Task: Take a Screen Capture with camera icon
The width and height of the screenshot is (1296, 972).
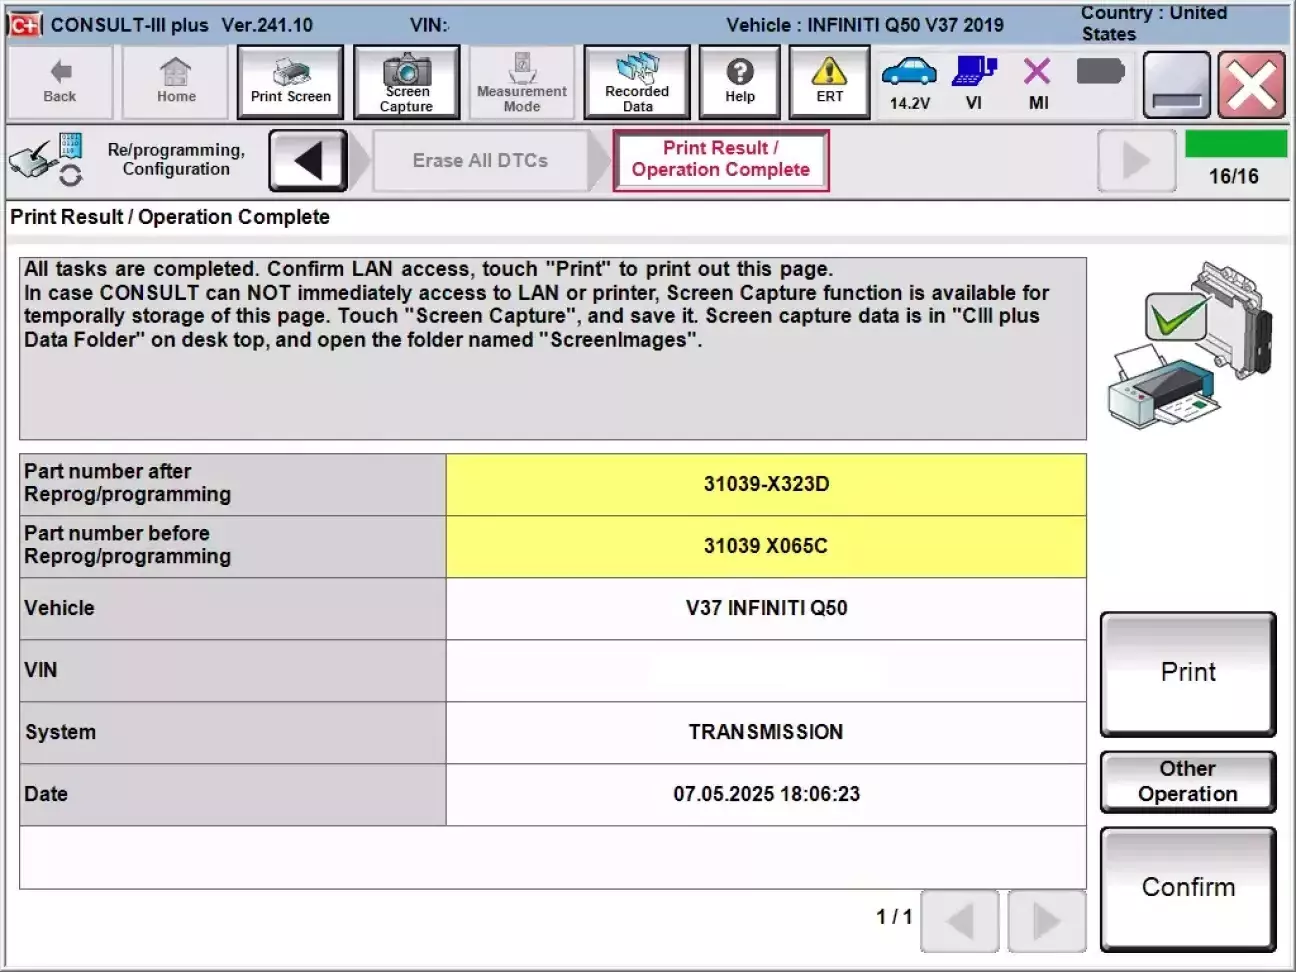Action: (406, 82)
